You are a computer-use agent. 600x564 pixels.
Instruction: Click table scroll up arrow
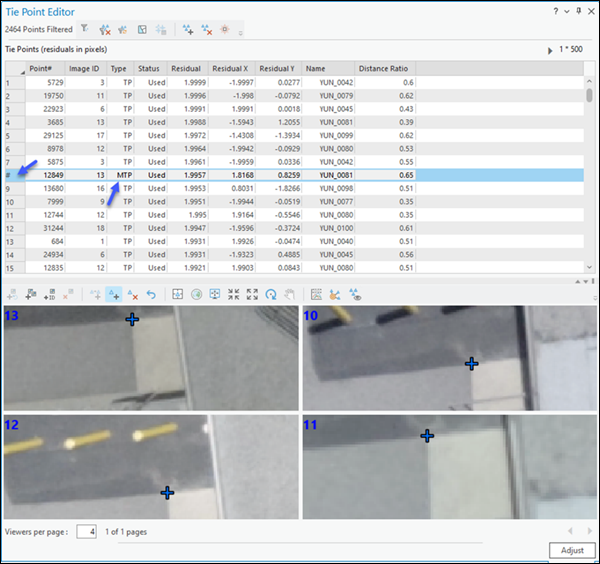click(589, 81)
